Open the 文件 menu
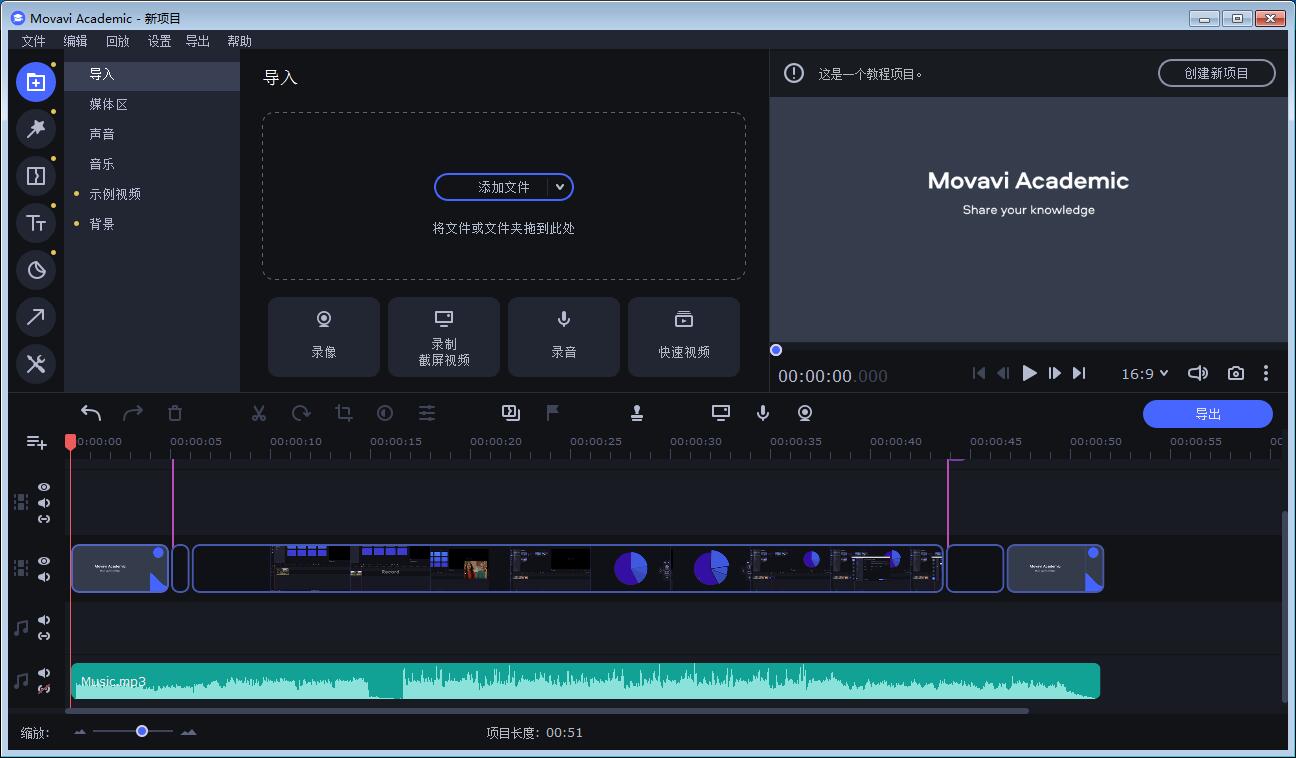Screen dimensions: 1296x758 (x=34, y=41)
